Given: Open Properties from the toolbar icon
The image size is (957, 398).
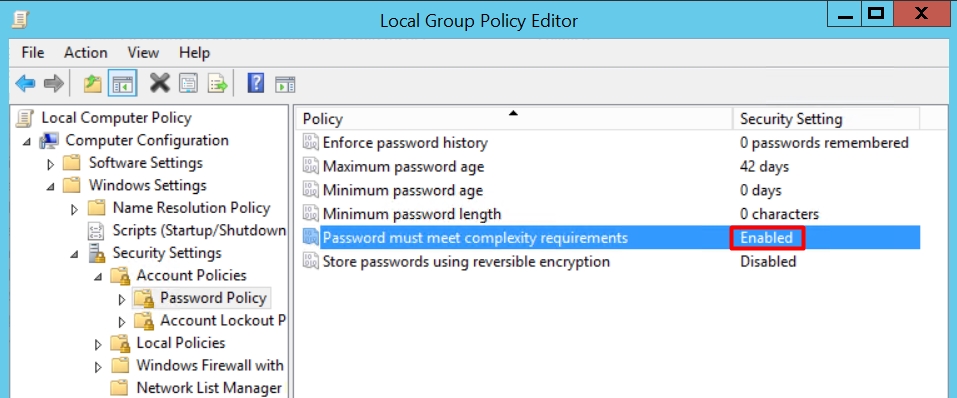Looking at the screenshot, I should click(x=189, y=84).
